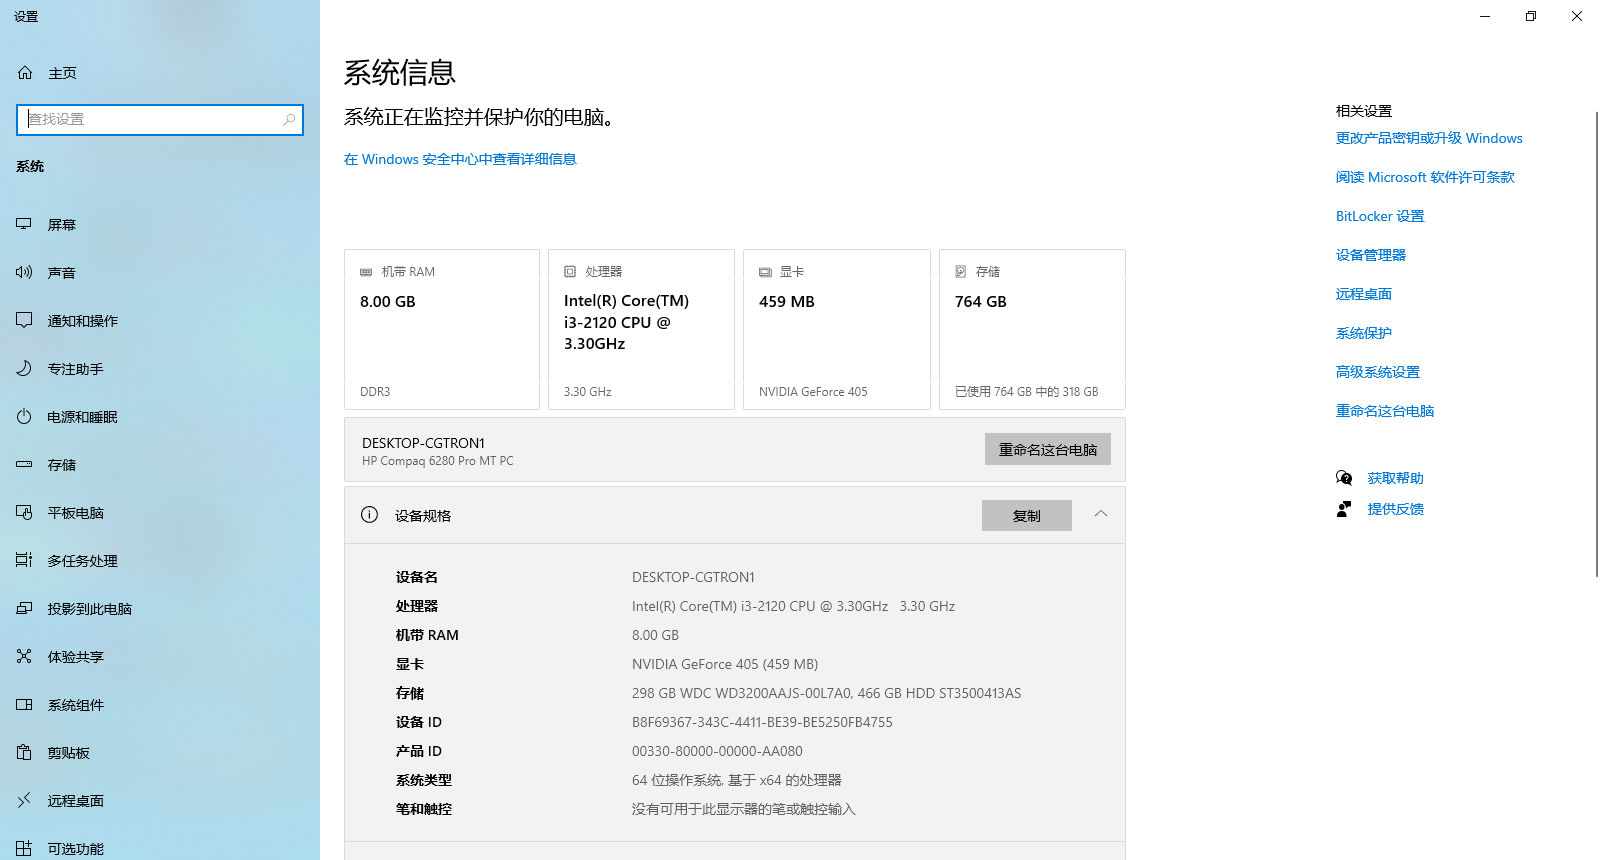Open Focus Assist (专注助手) moon icon
The image size is (1600, 860).
point(24,369)
